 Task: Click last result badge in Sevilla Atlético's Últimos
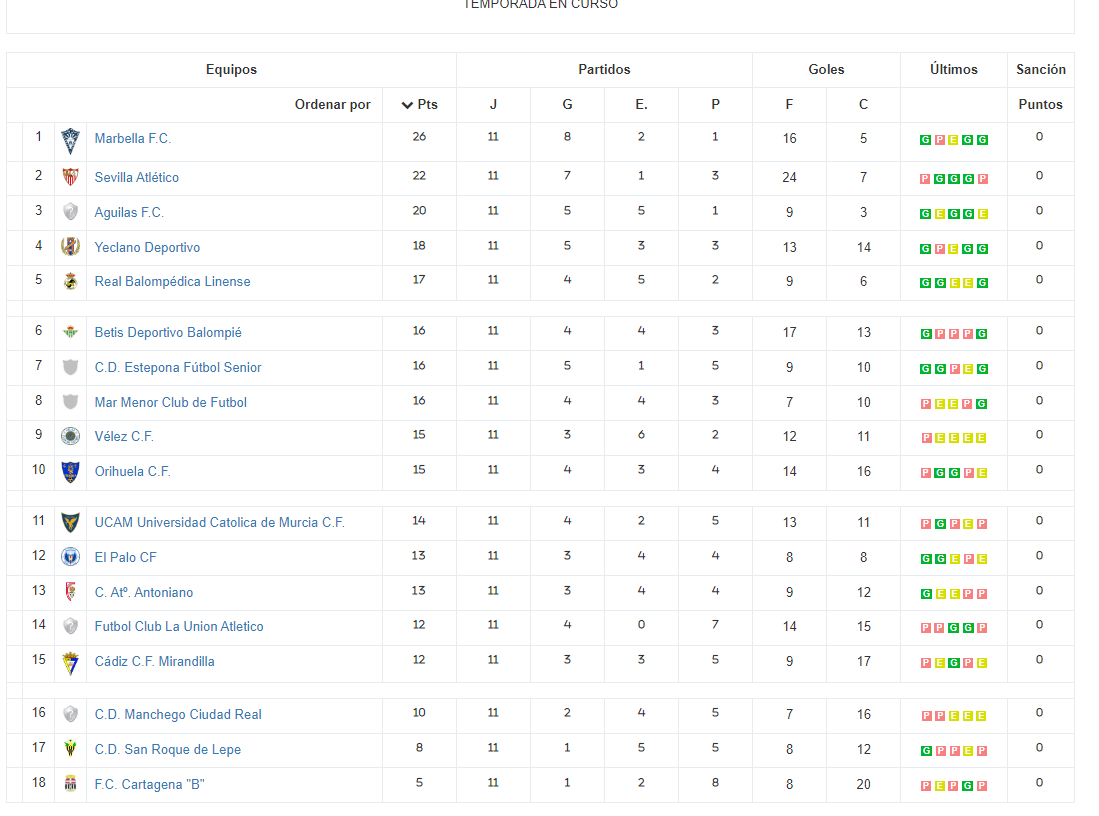(x=983, y=179)
